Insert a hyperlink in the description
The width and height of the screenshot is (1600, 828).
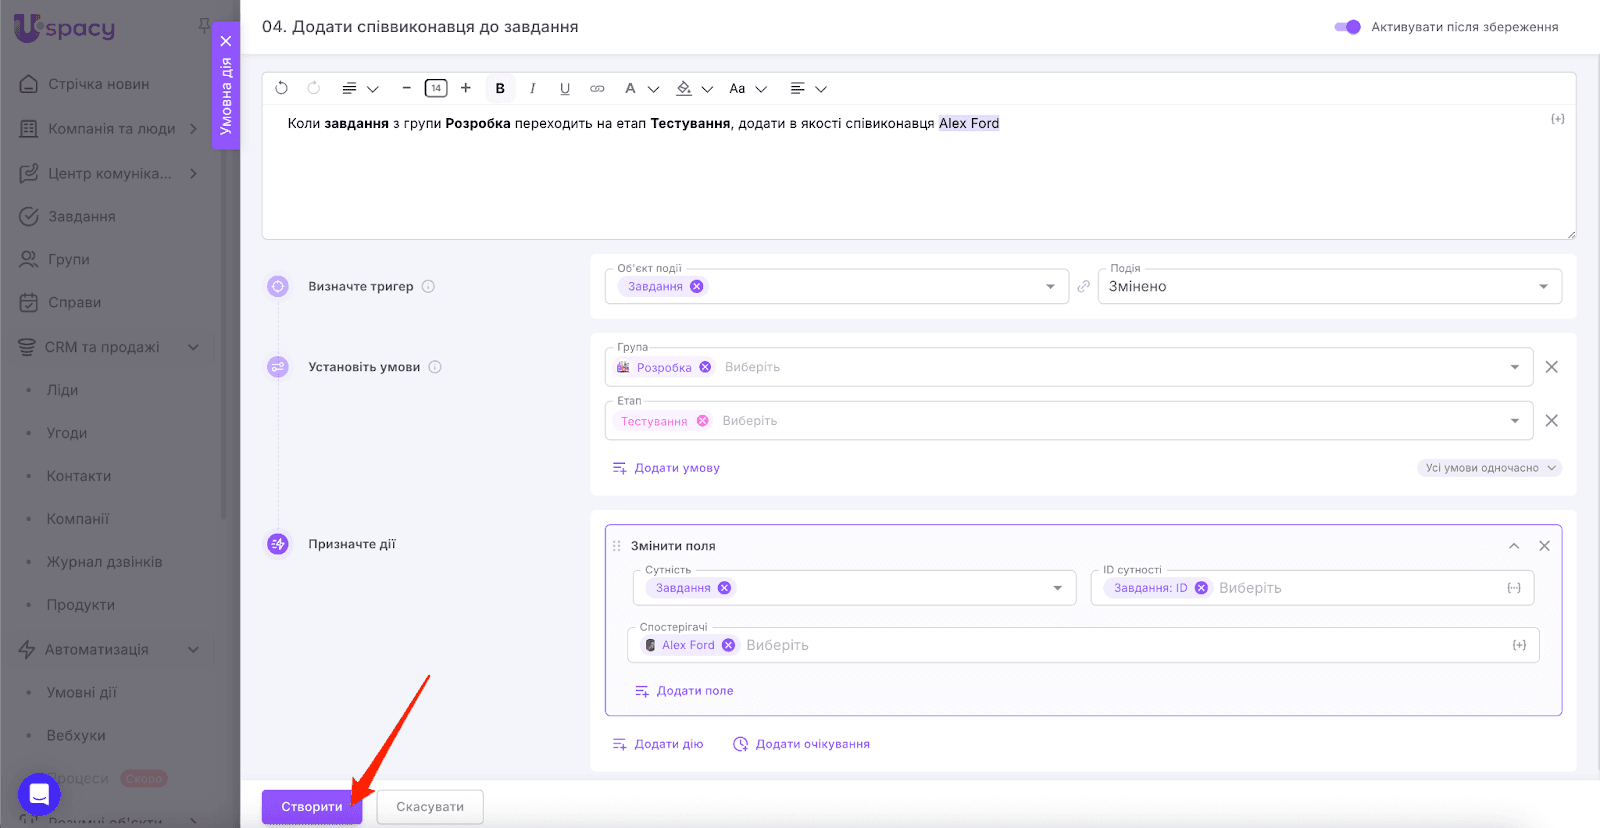click(x=597, y=88)
